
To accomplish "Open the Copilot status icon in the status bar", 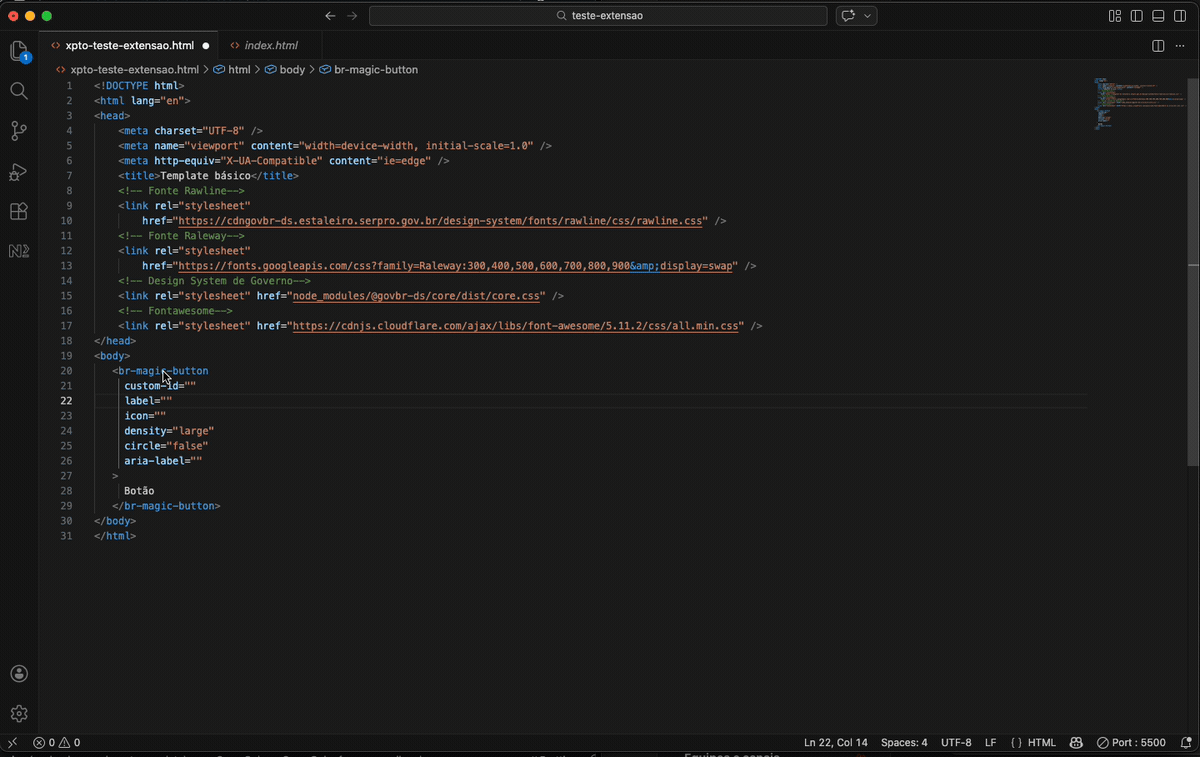I will pyautogui.click(x=1076, y=743).
